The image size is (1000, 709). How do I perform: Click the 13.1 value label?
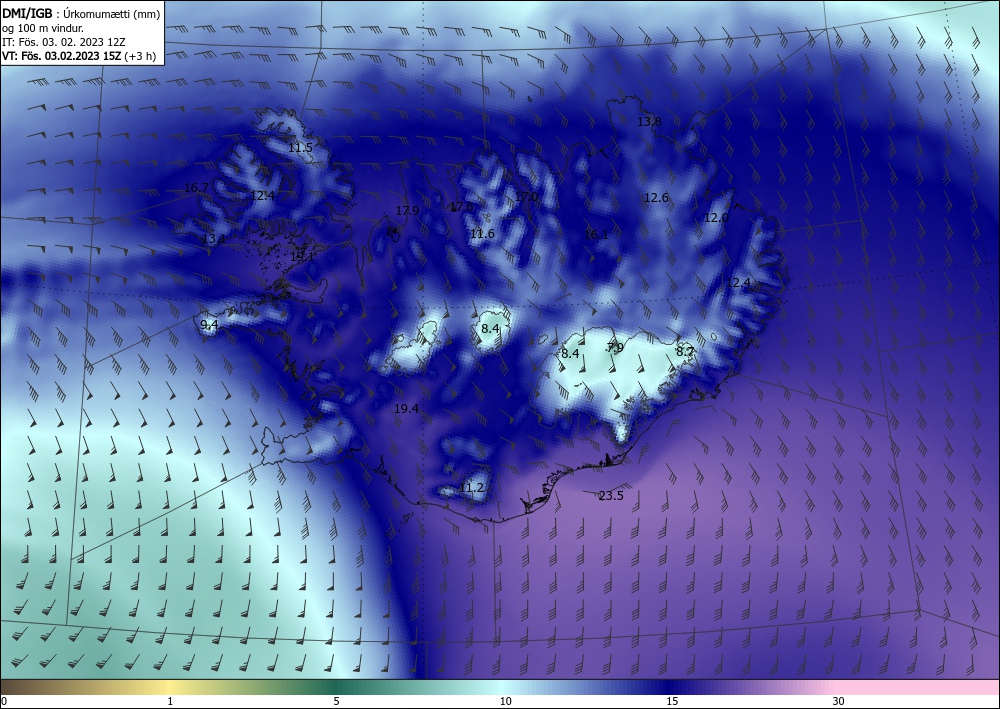pyautogui.click(x=214, y=239)
